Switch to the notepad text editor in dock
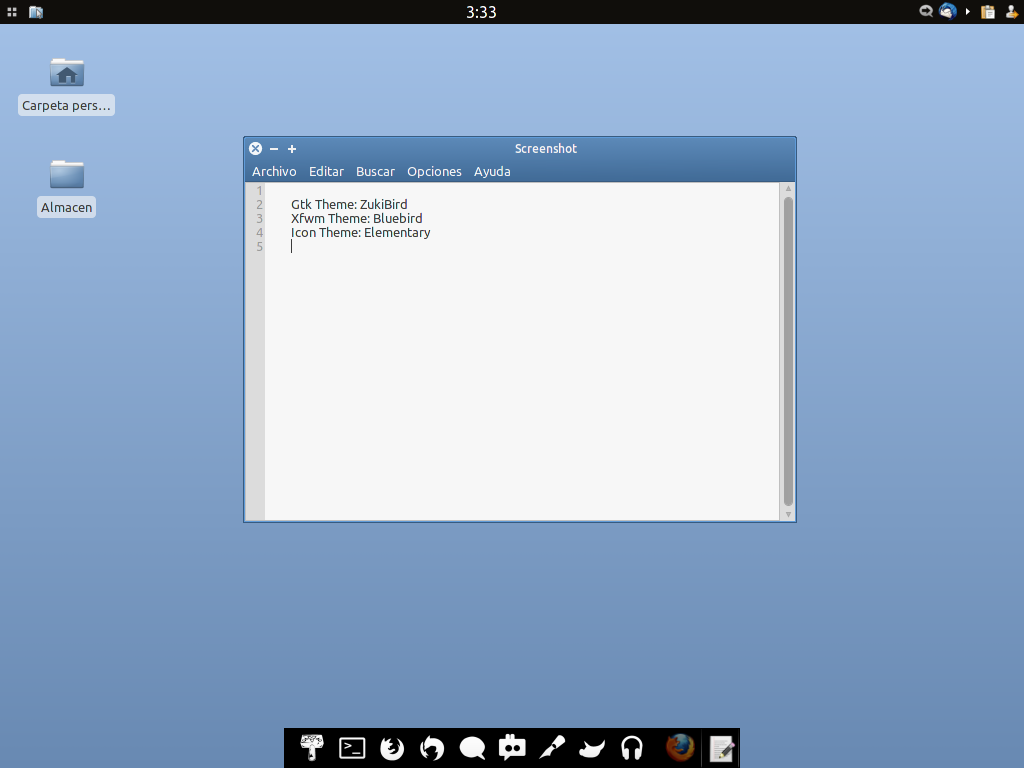Image resolution: width=1024 pixels, height=768 pixels. (721, 748)
